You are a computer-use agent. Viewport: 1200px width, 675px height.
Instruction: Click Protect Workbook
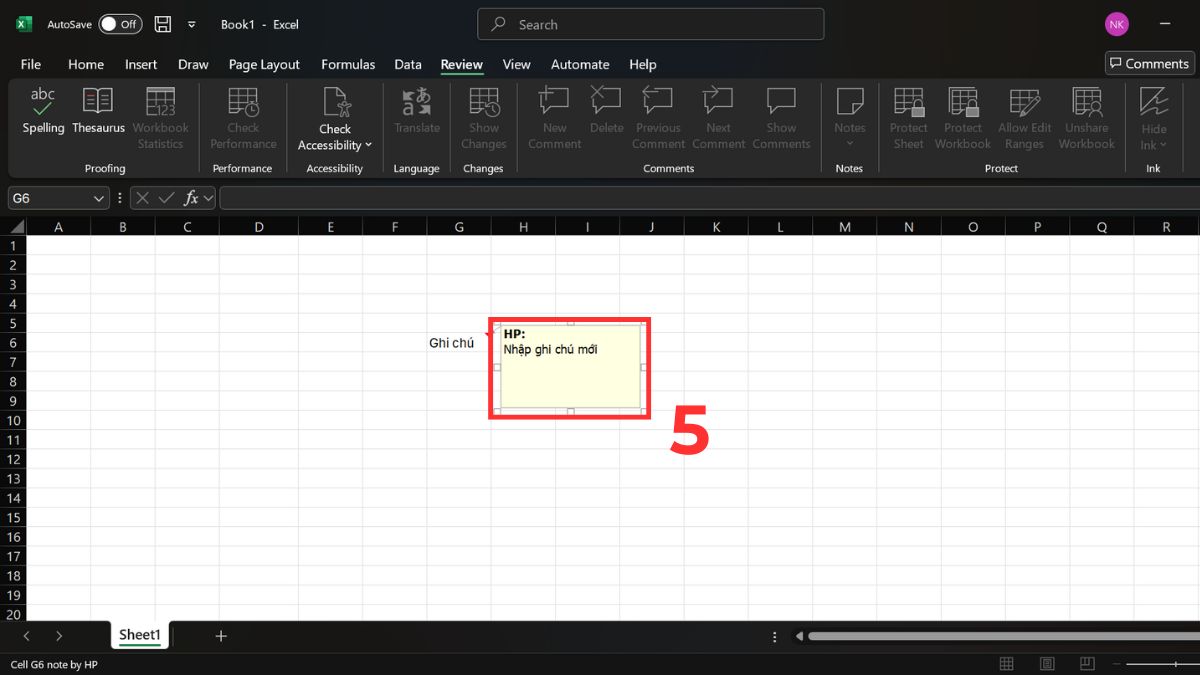click(962, 112)
